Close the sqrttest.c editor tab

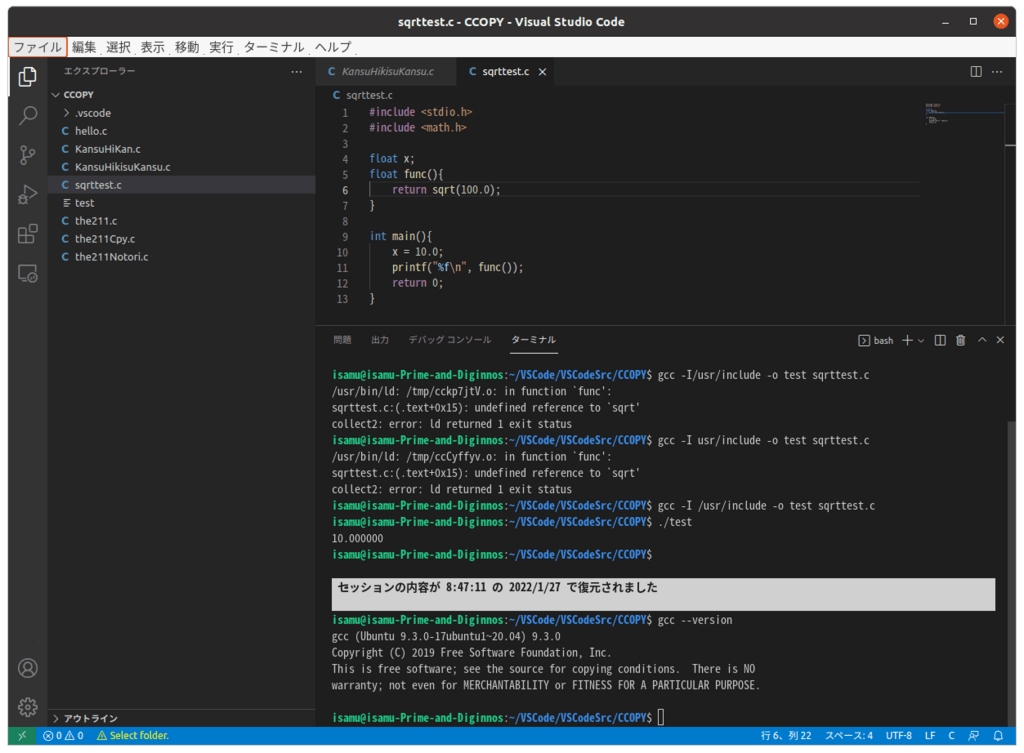point(542,72)
